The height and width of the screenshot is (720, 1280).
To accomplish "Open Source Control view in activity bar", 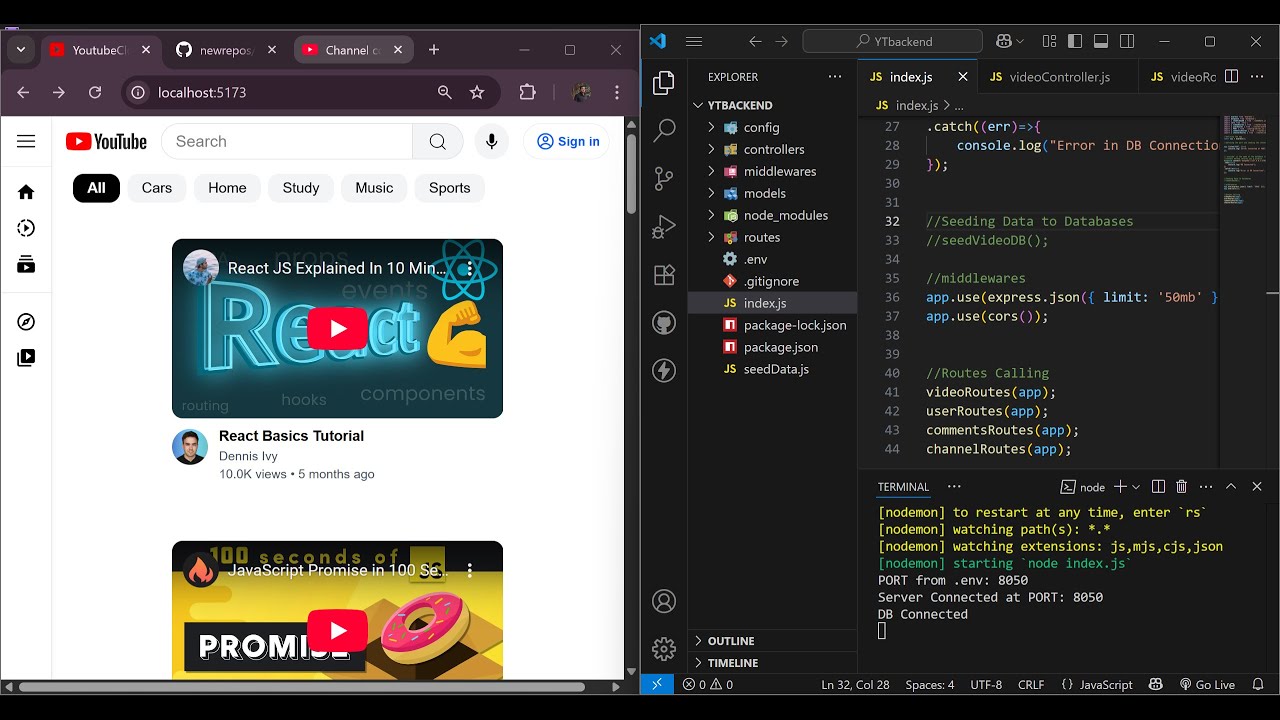I will pyautogui.click(x=664, y=179).
